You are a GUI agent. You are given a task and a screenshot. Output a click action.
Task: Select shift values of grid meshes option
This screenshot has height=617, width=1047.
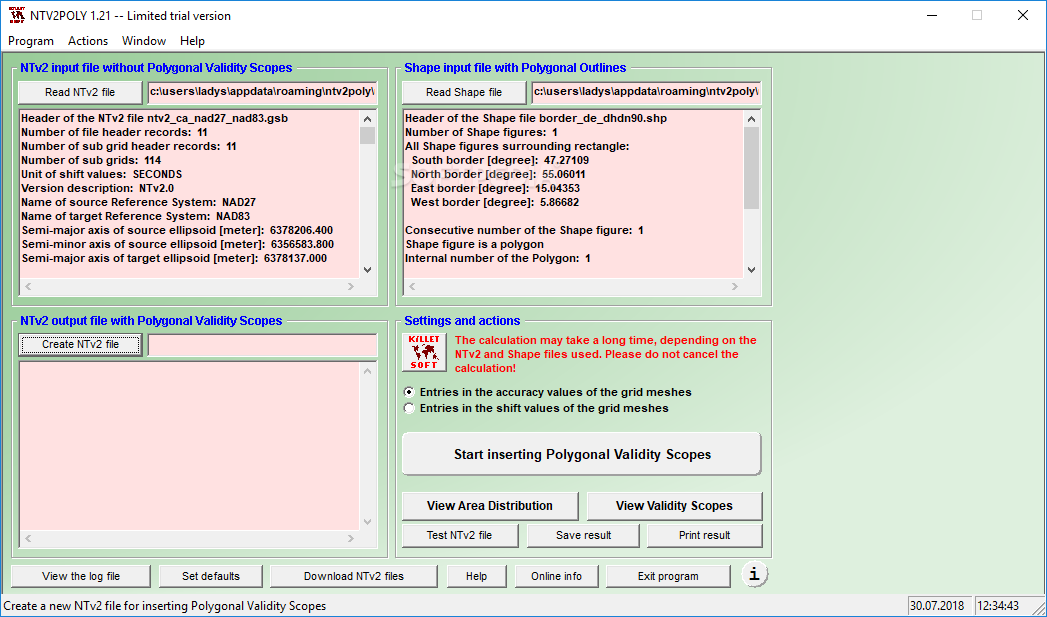409,408
